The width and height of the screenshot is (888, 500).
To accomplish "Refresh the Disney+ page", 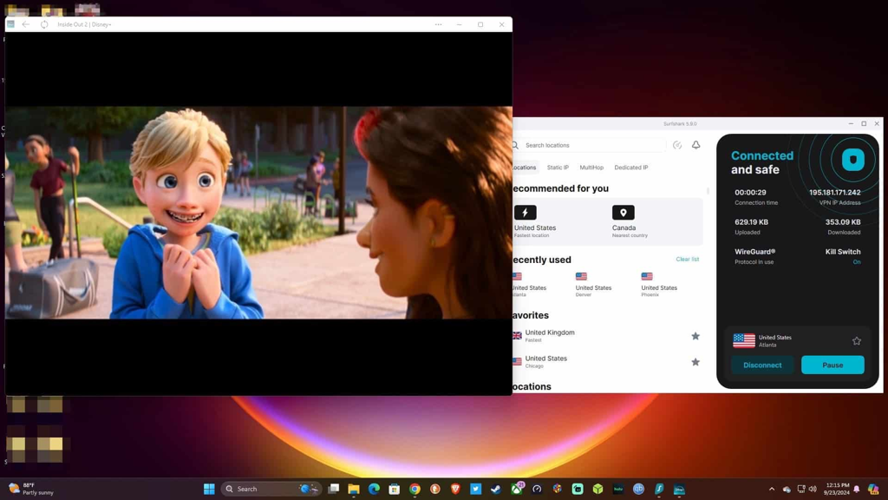I will [44, 24].
